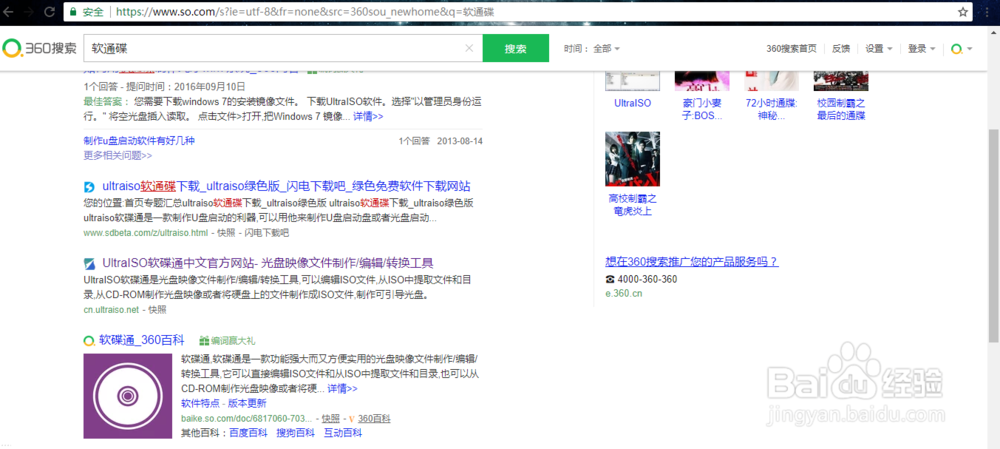Open the 360搜索 logo home
The width and height of the screenshot is (1000, 449).
tap(40, 48)
